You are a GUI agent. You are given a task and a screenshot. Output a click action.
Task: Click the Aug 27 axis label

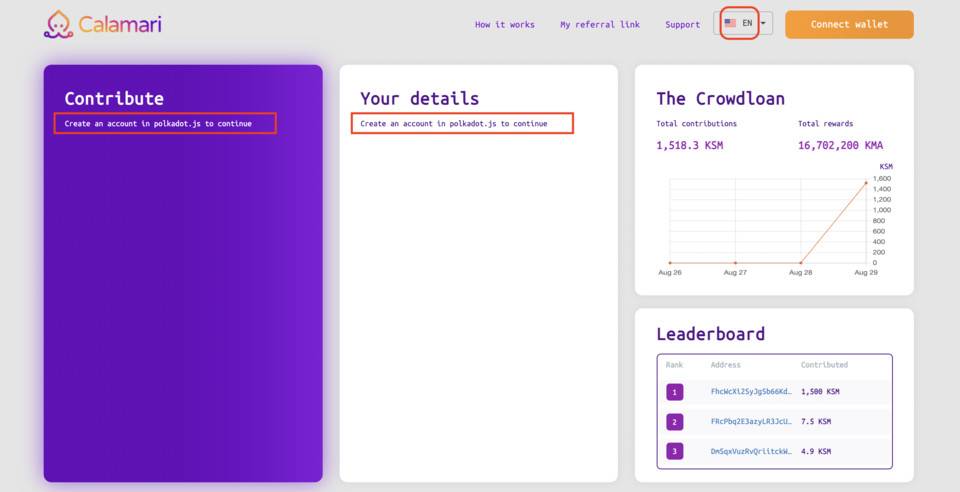point(735,272)
